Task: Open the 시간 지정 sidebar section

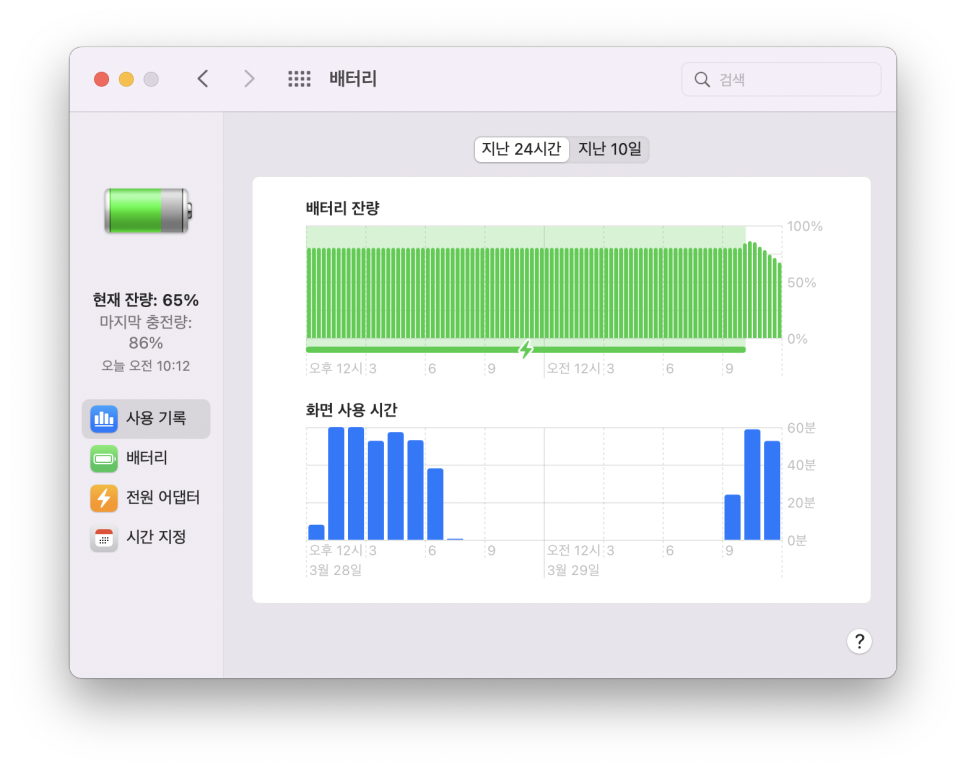Action: [146, 538]
